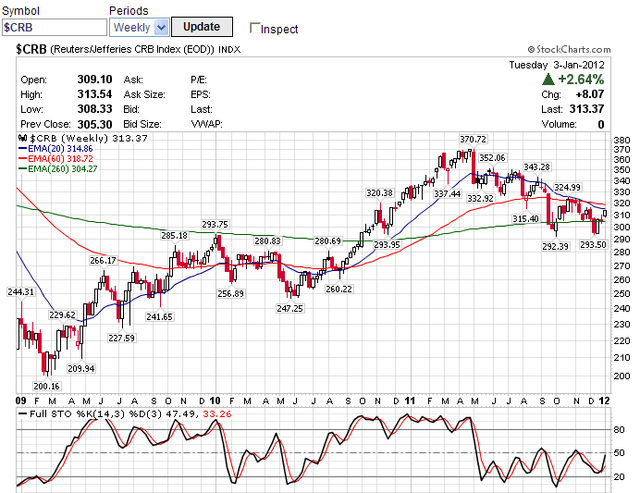Image resolution: width=640 pixels, height=493 pixels.
Task: Click the 200.16 low price label
Action: [47, 386]
